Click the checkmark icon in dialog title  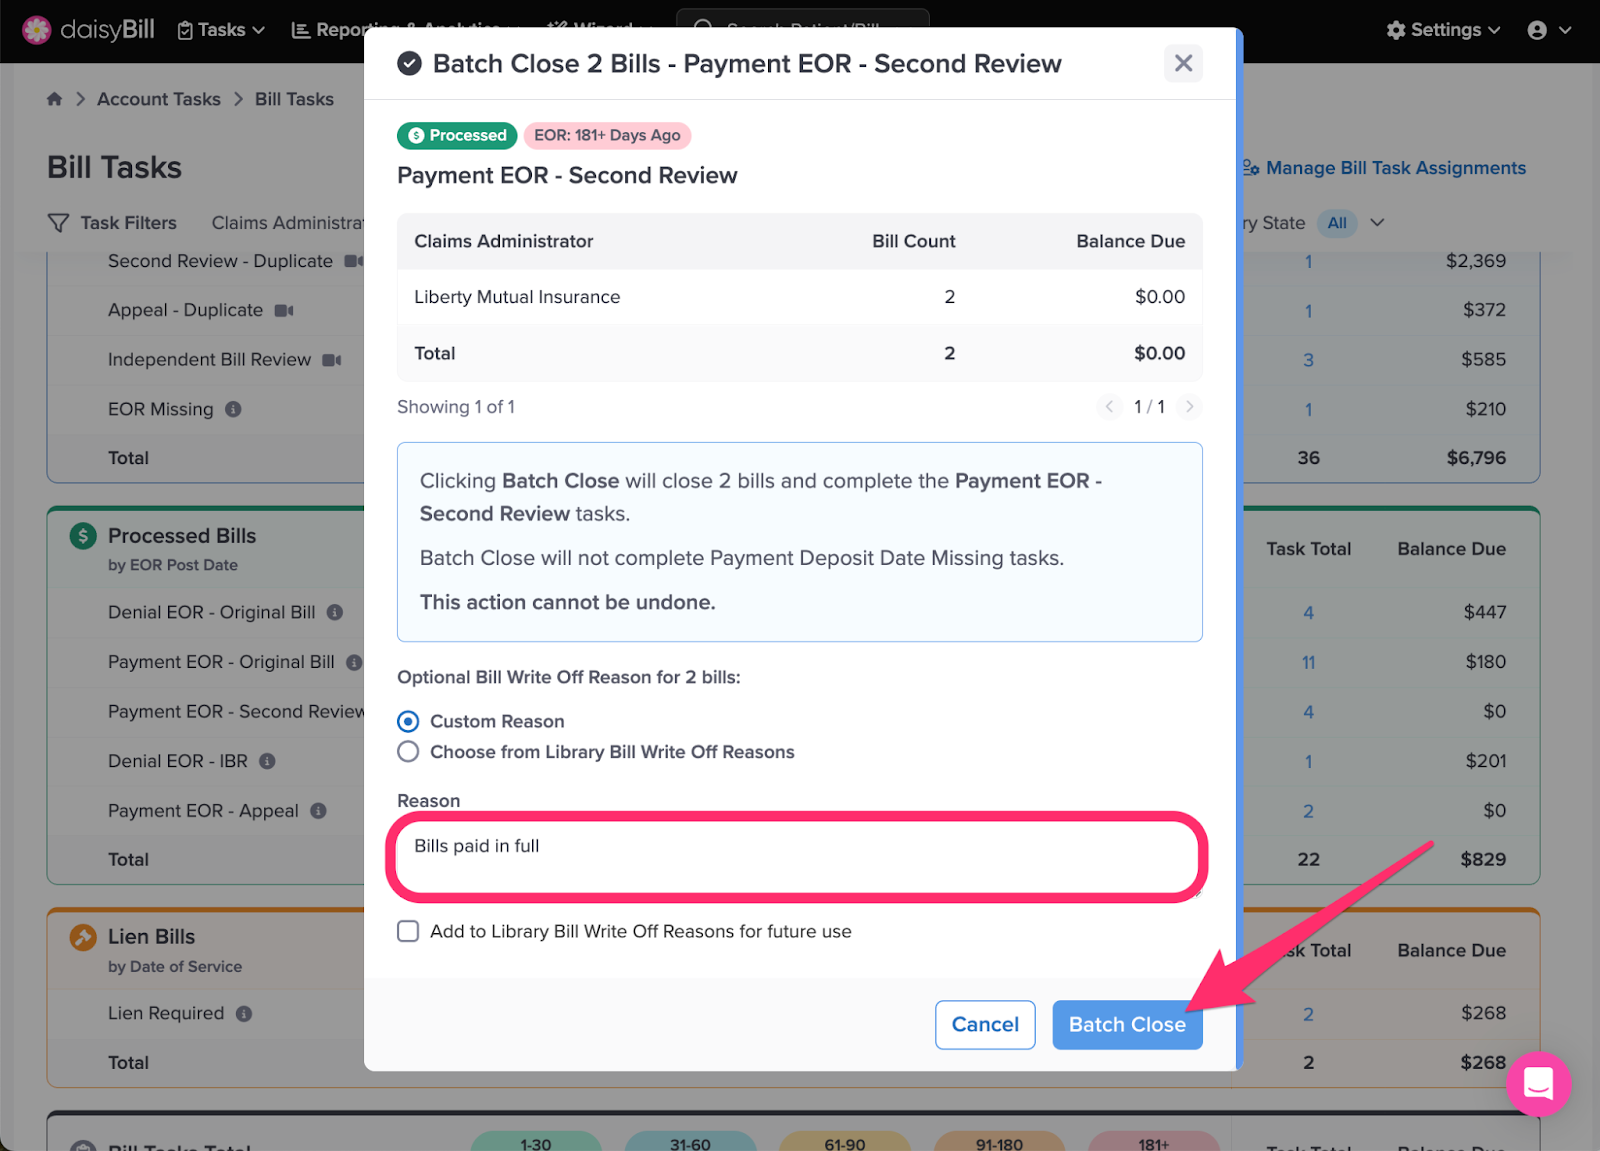(409, 64)
